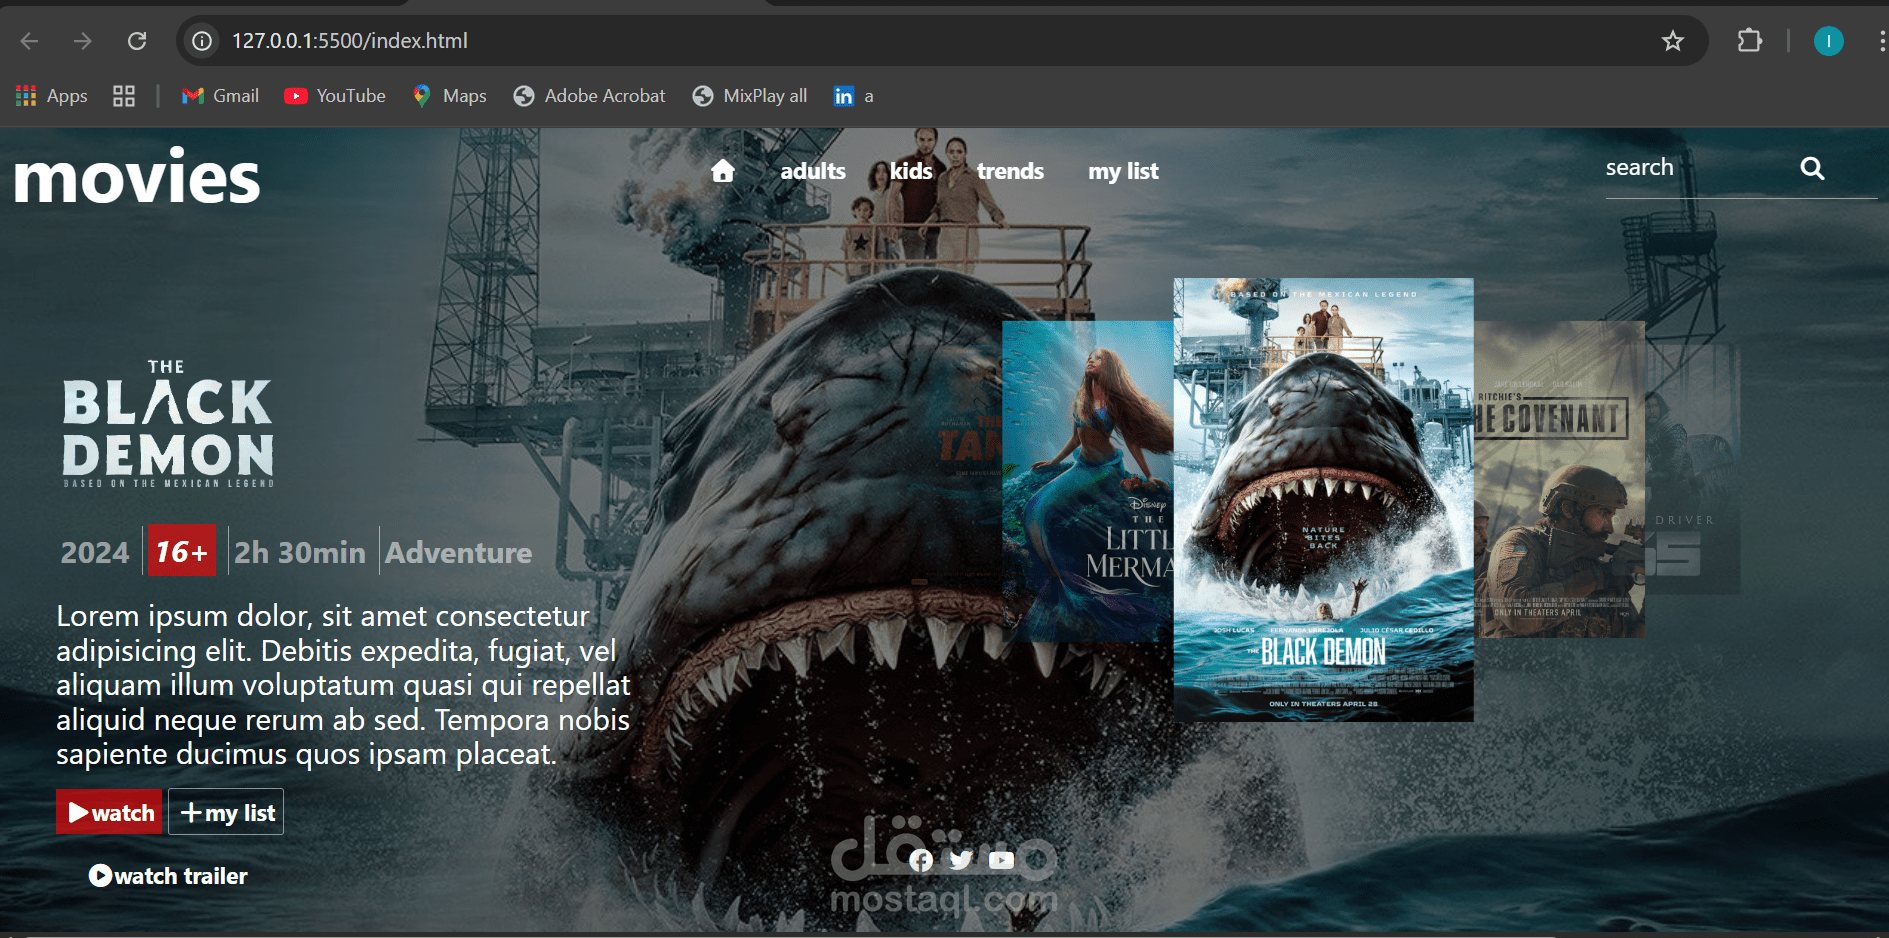
Task: Open the Adobe Acrobat bookmark
Action: pos(589,96)
